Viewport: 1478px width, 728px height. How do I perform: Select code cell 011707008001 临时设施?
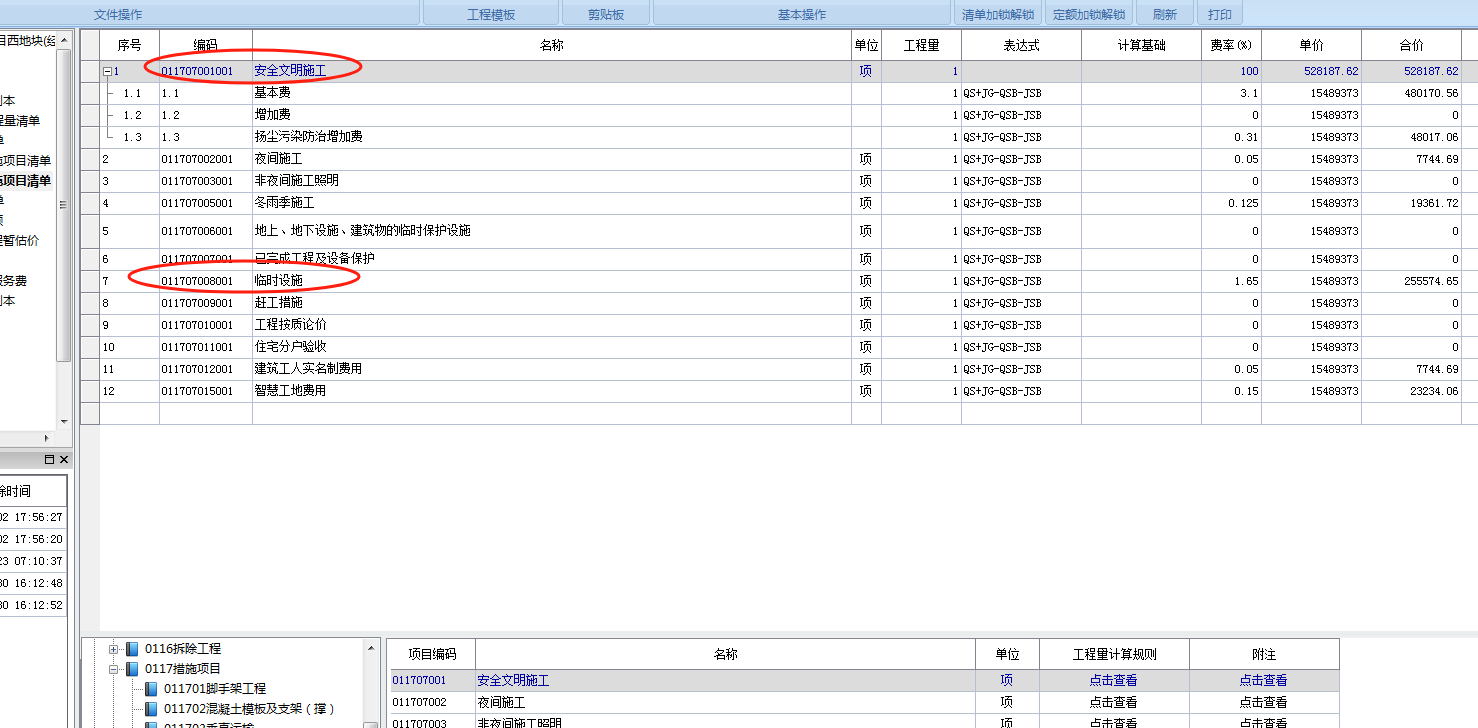click(x=205, y=281)
